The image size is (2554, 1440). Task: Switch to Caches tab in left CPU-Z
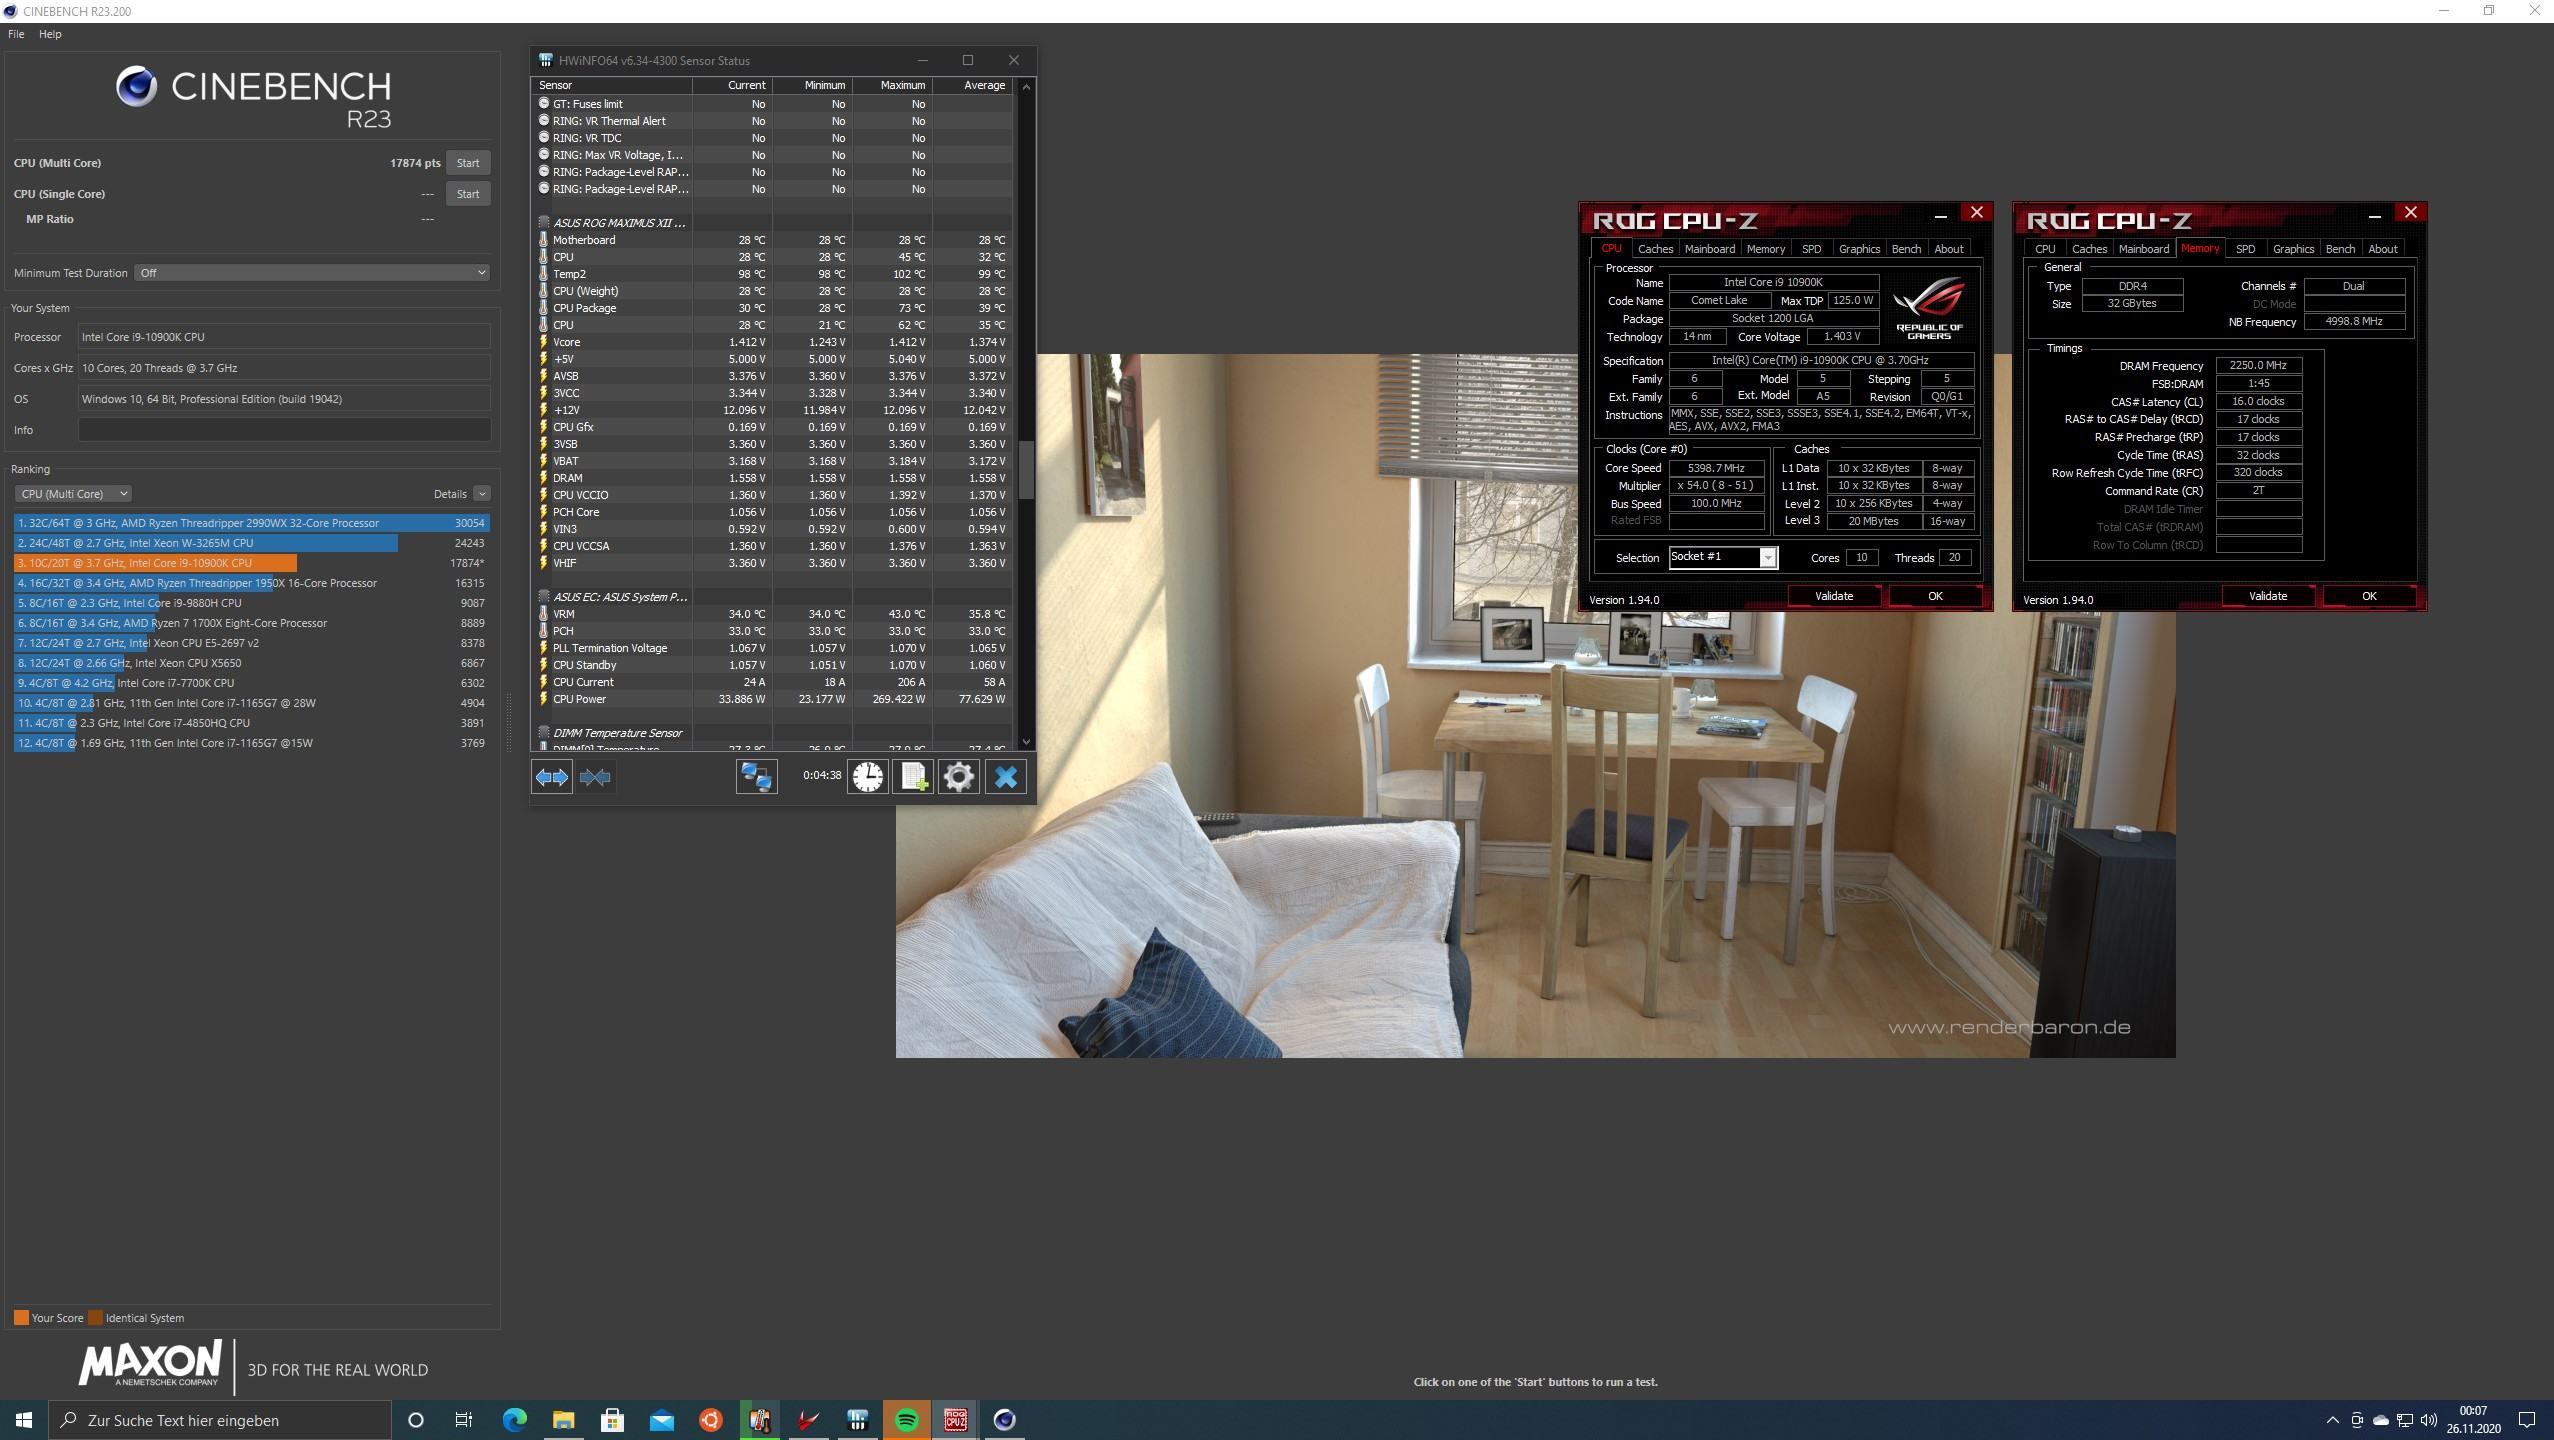1655,249
